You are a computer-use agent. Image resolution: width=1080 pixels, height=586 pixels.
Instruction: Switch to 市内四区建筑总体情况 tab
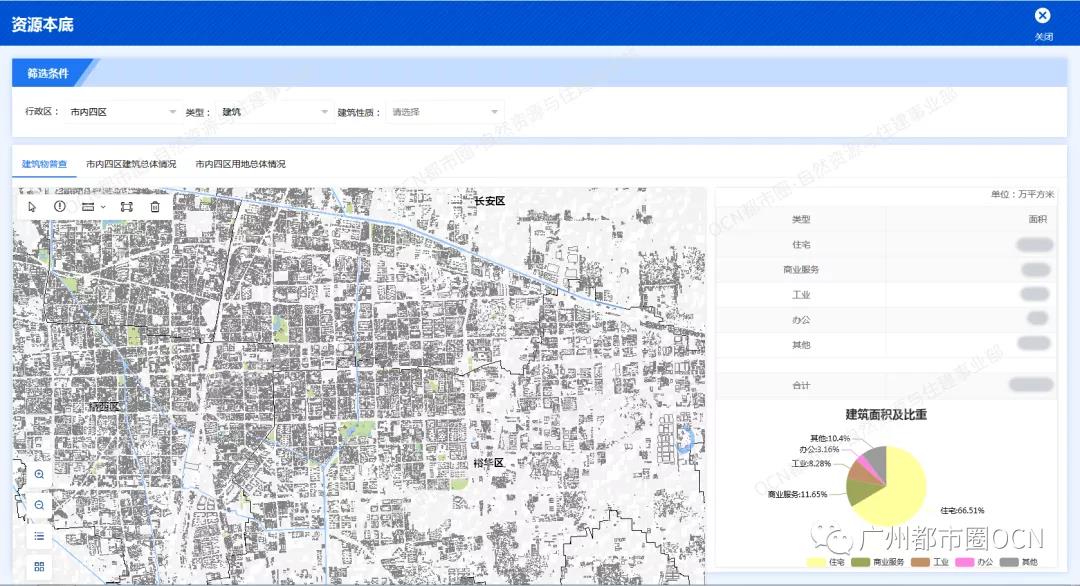(131, 164)
